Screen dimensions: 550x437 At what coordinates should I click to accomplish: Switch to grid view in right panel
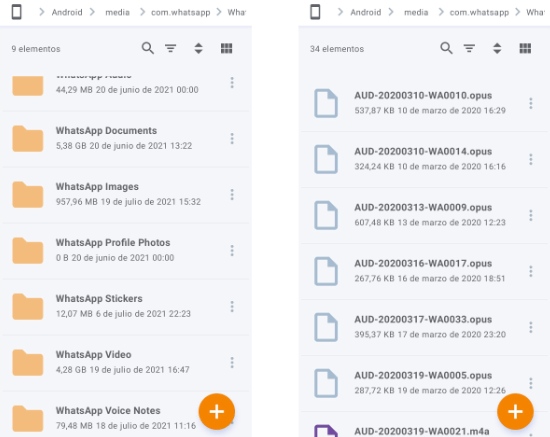tap(525, 48)
